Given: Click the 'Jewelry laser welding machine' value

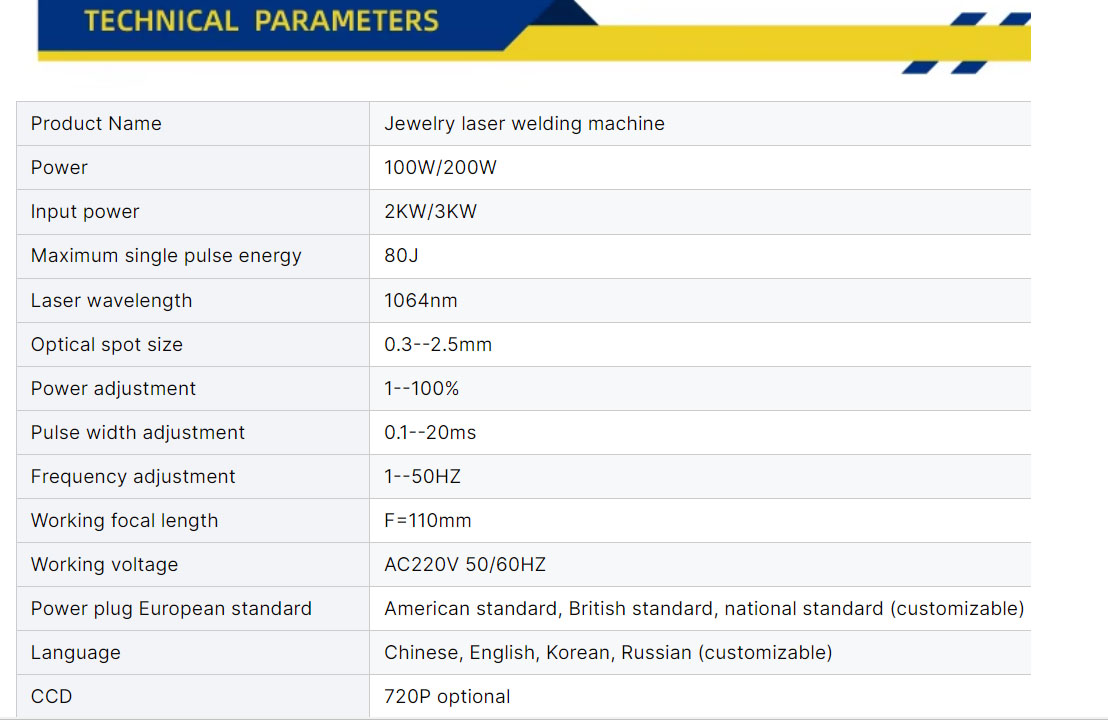Looking at the screenshot, I should 524,124.
